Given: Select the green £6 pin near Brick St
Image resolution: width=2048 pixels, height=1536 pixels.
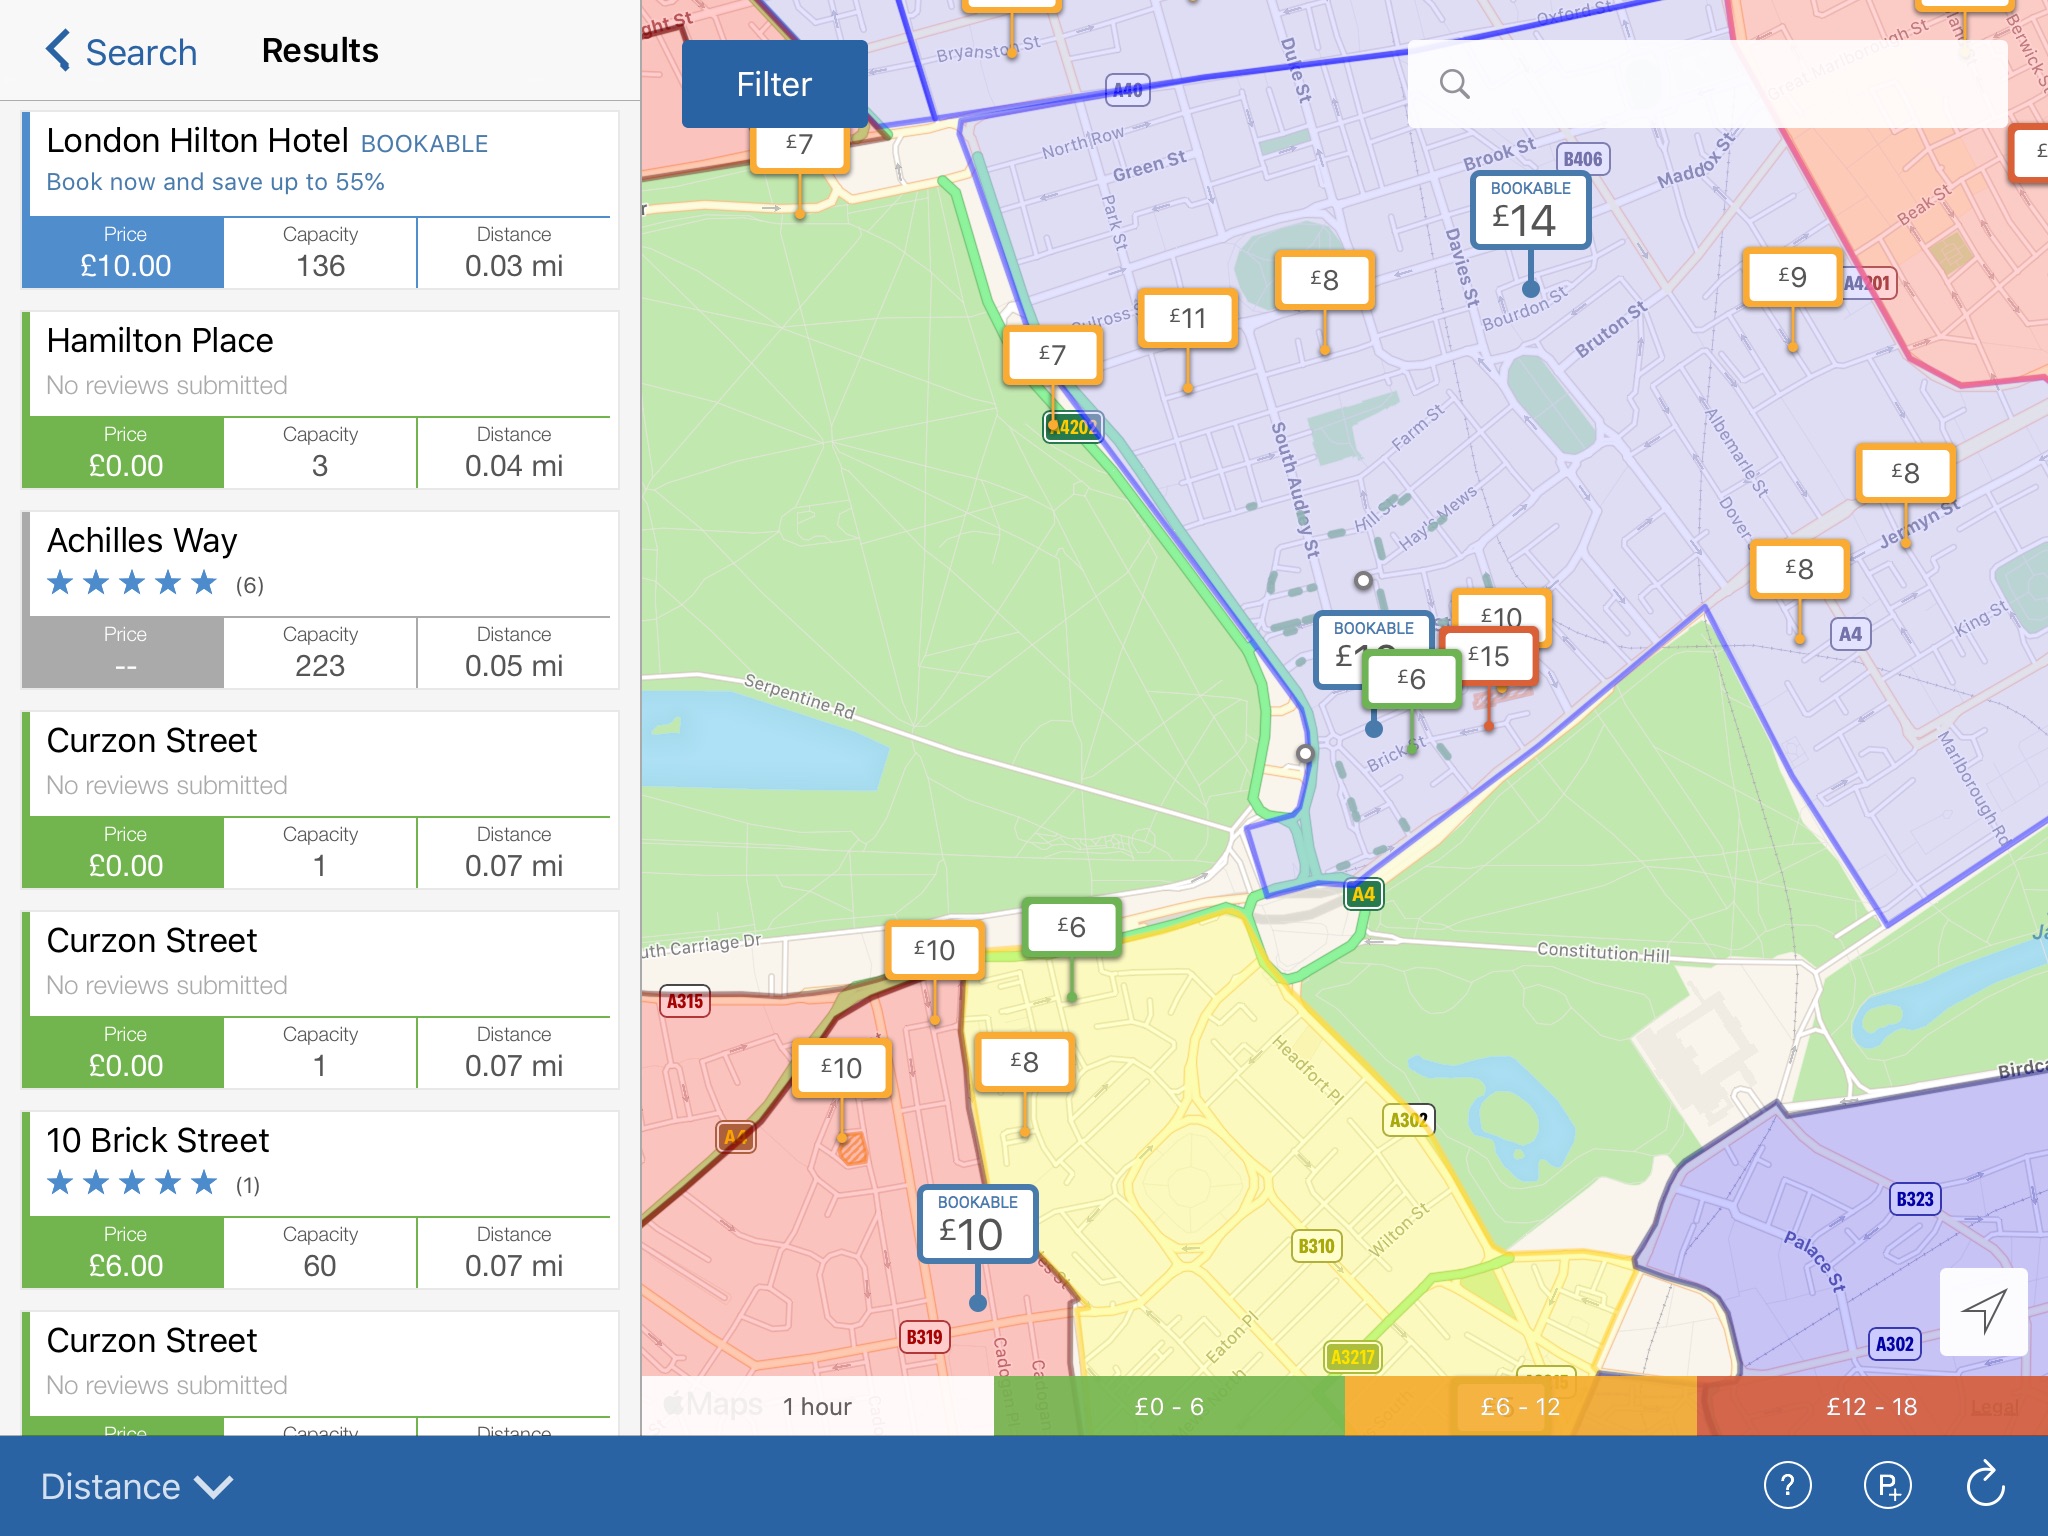Looking at the screenshot, I should (x=1410, y=680).
